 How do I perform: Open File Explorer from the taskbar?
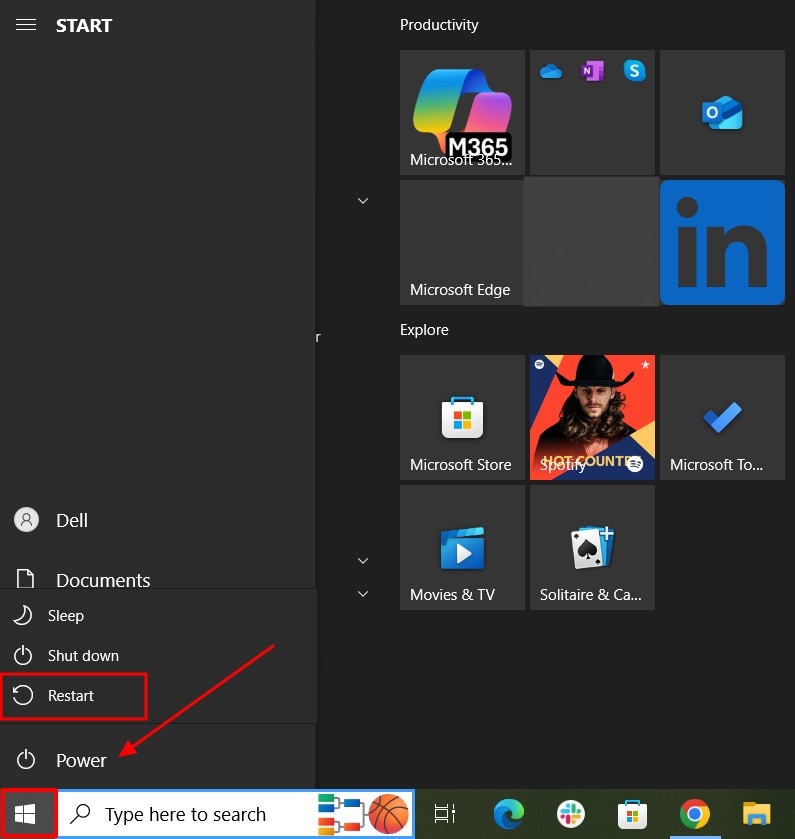(x=756, y=814)
